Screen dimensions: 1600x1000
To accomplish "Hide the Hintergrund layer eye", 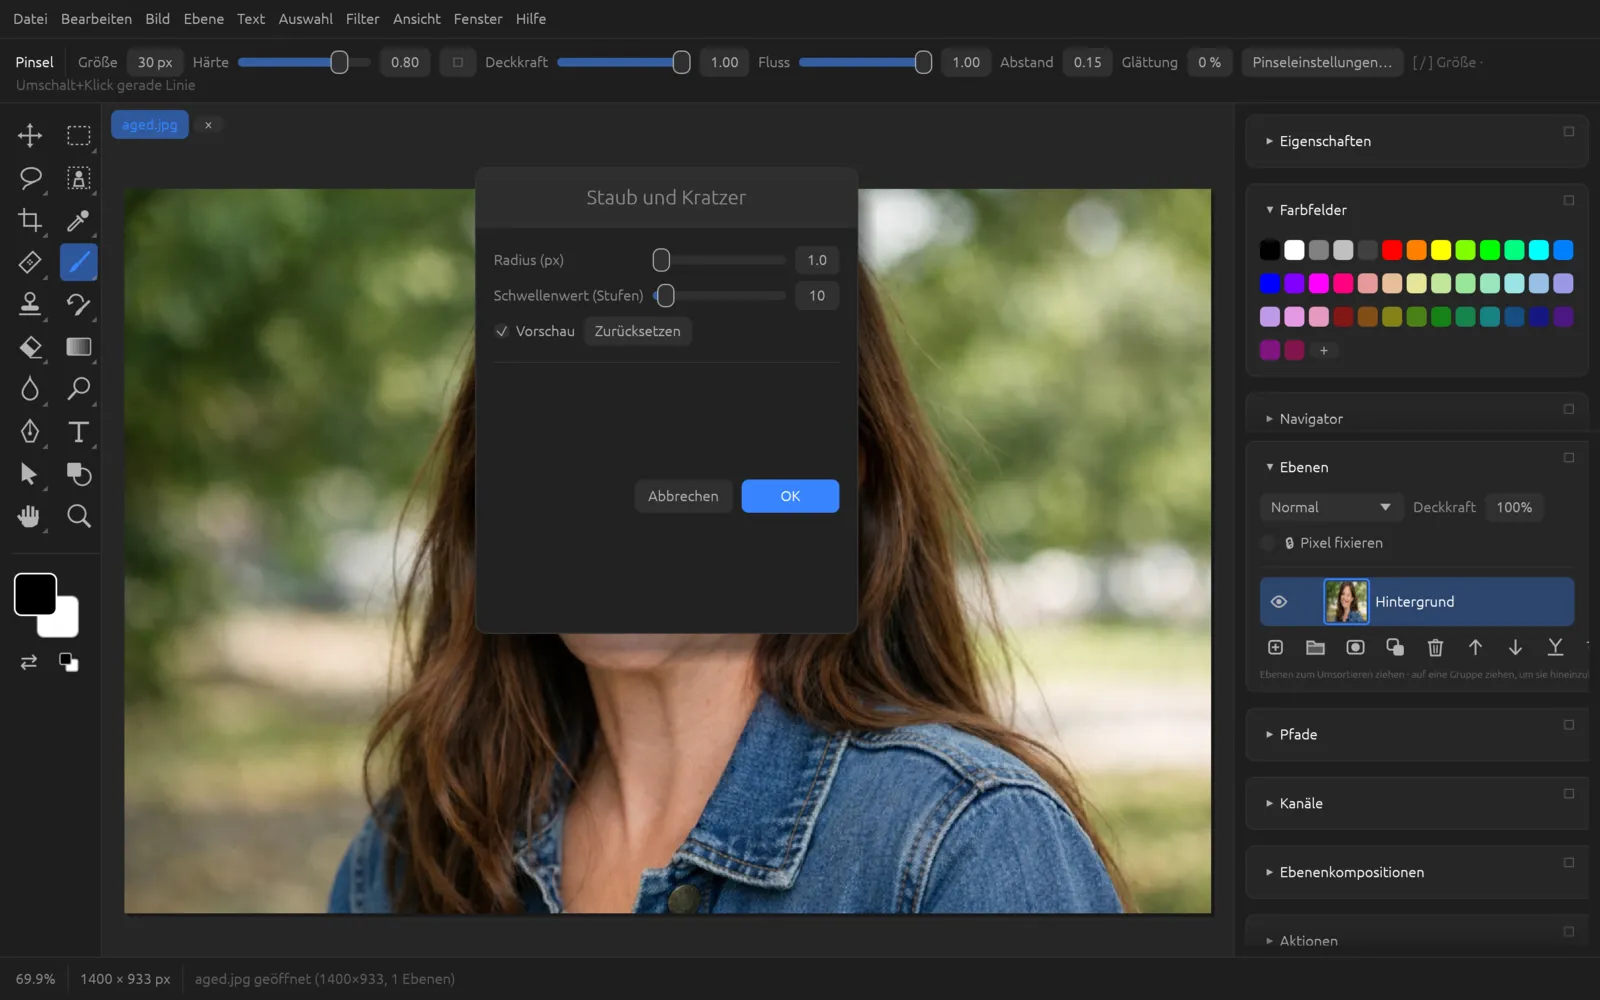I will tap(1278, 602).
